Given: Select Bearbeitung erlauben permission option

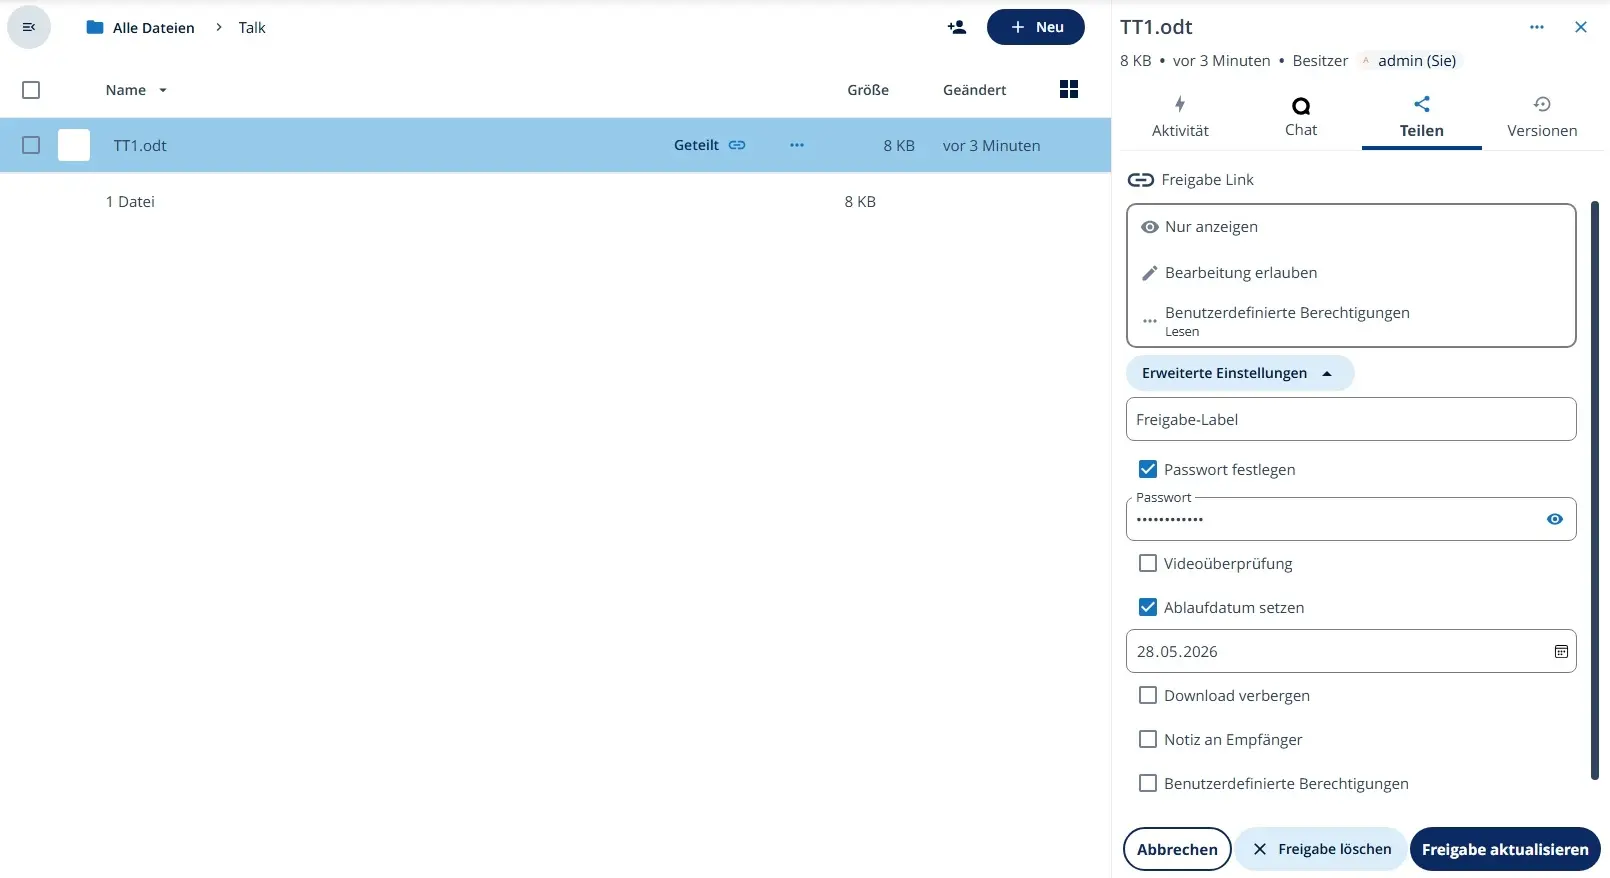Looking at the screenshot, I should tap(1351, 273).
